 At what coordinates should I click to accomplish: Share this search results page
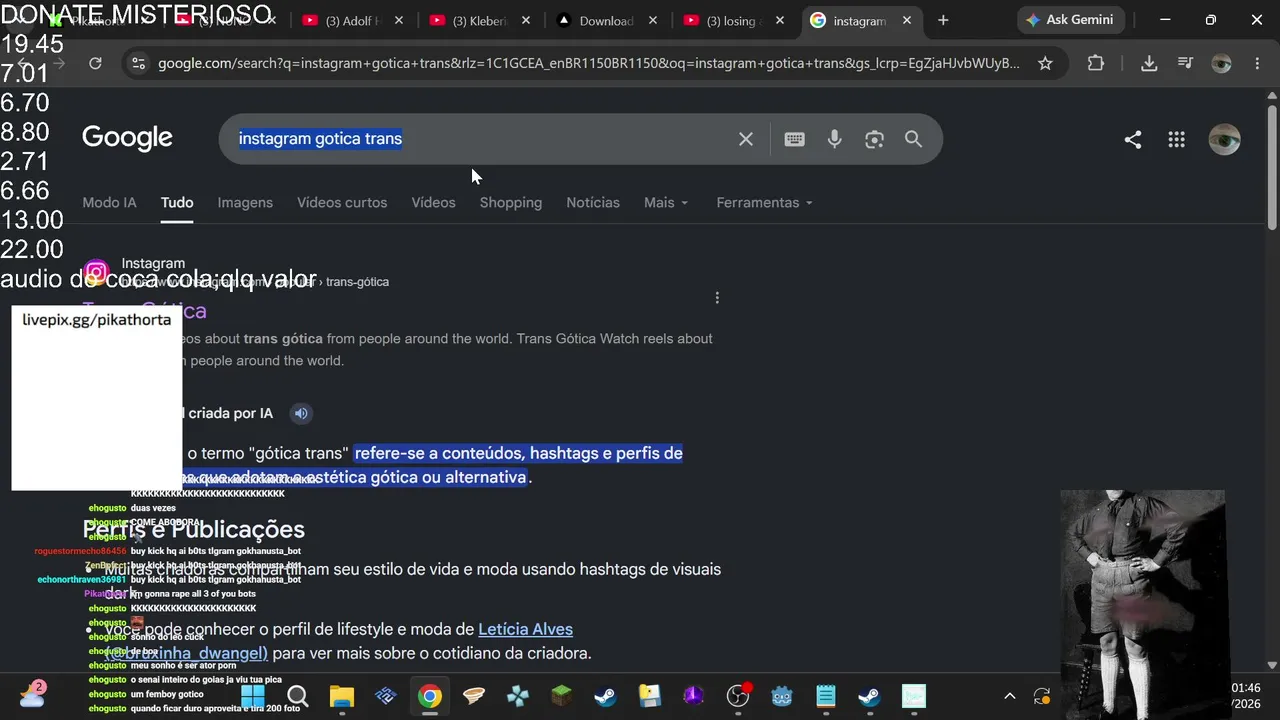1132,140
